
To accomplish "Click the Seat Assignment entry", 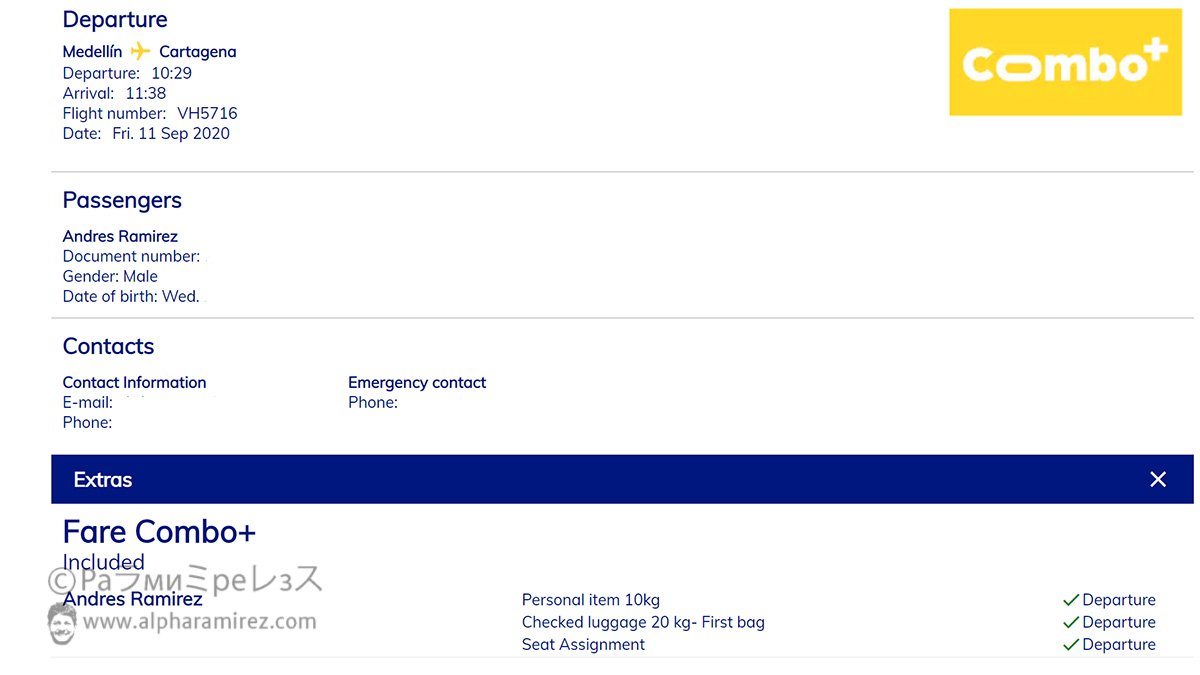I will [583, 645].
